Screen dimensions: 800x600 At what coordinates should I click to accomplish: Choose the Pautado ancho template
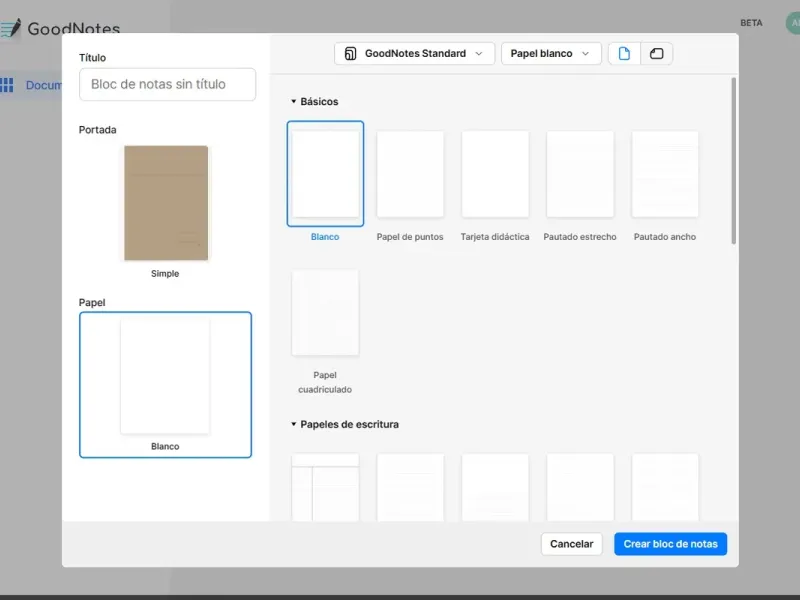tap(665, 174)
